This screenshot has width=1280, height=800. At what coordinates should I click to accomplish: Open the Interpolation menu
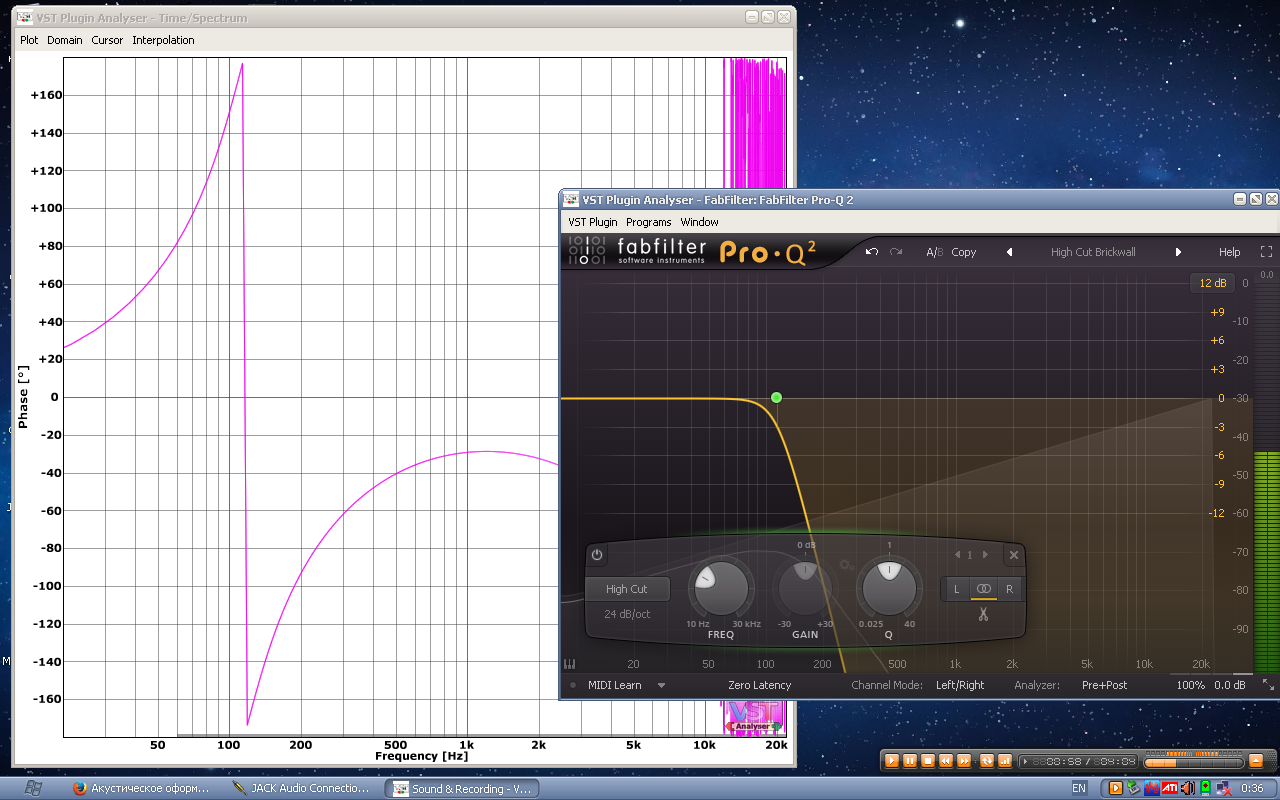pos(163,40)
